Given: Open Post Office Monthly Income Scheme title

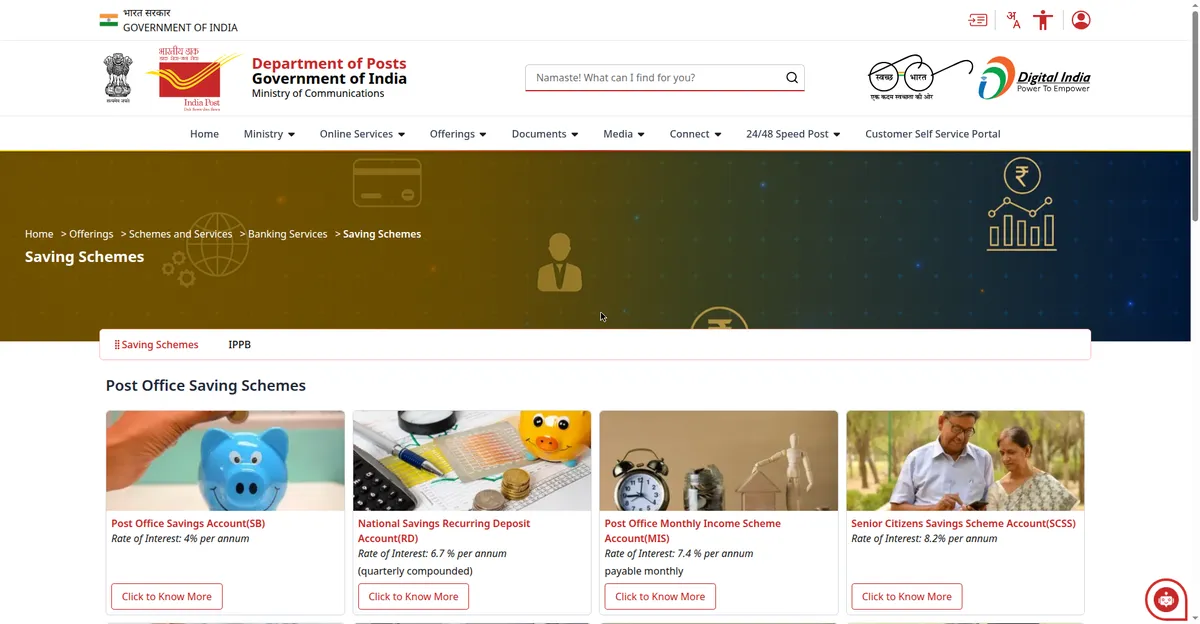Looking at the screenshot, I should click(x=693, y=531).
